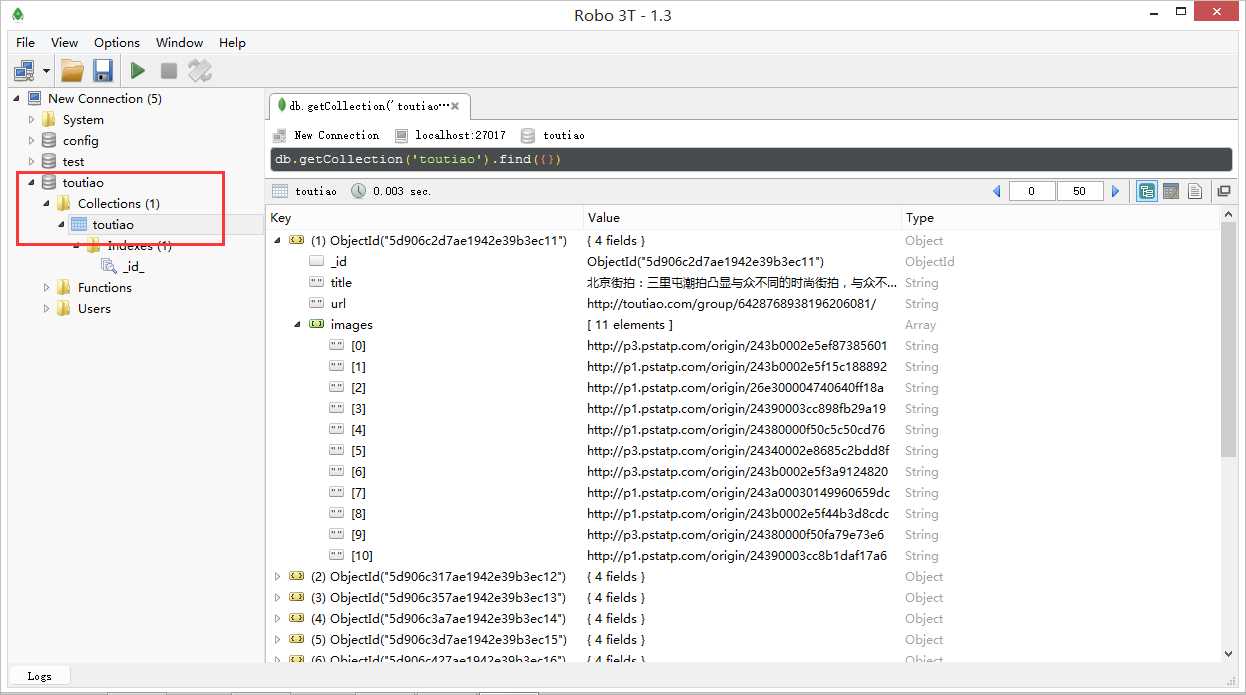This screenshot has width=1246, height=695.
Task: Select the toutiao collection in the tree
Action: 113,224
